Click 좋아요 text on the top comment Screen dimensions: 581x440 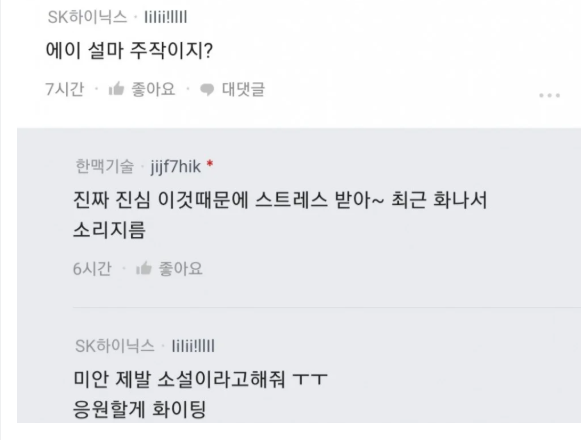point(153,89)
